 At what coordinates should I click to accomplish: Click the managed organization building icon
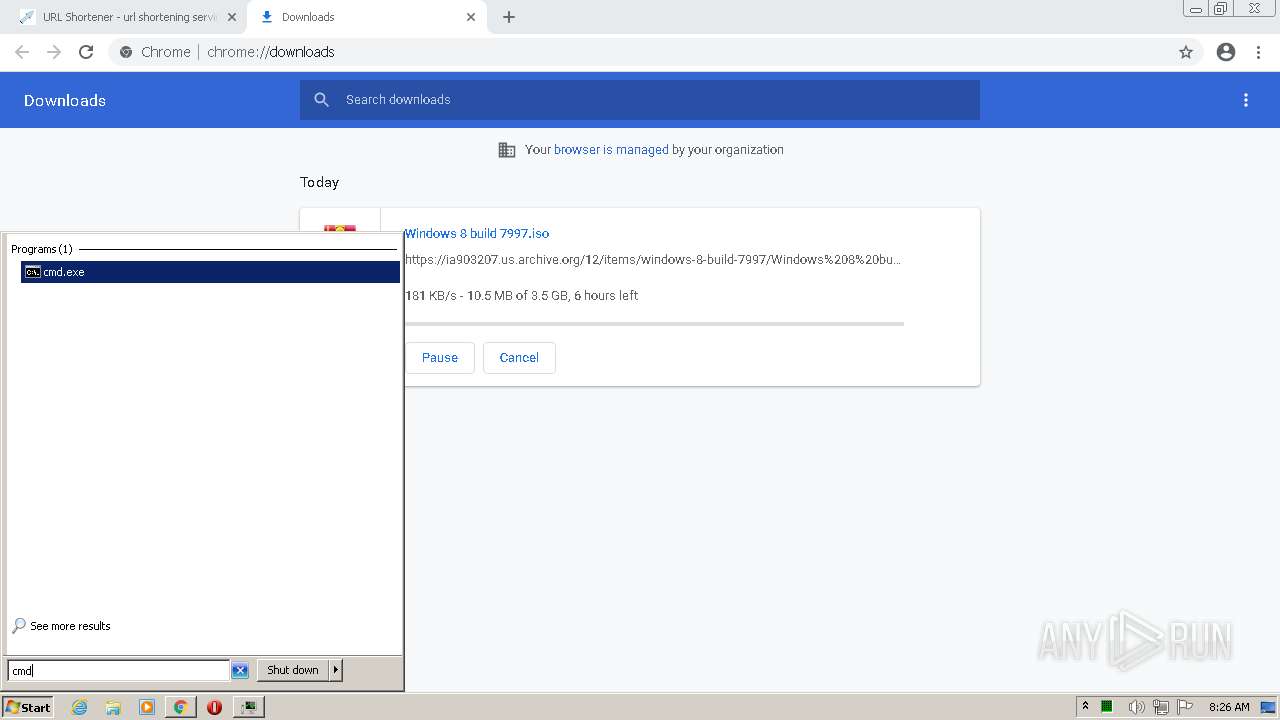507,150
